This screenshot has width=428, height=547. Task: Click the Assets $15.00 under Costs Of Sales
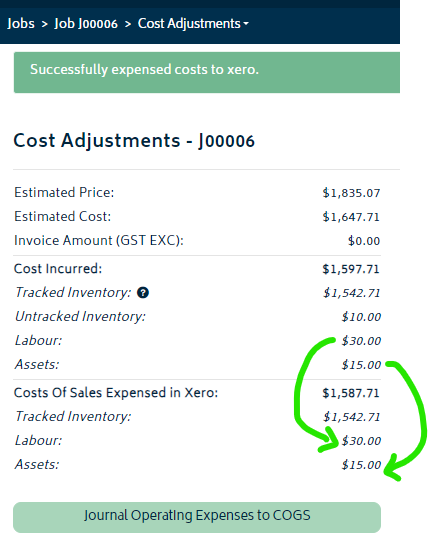[x=361, y=465]
